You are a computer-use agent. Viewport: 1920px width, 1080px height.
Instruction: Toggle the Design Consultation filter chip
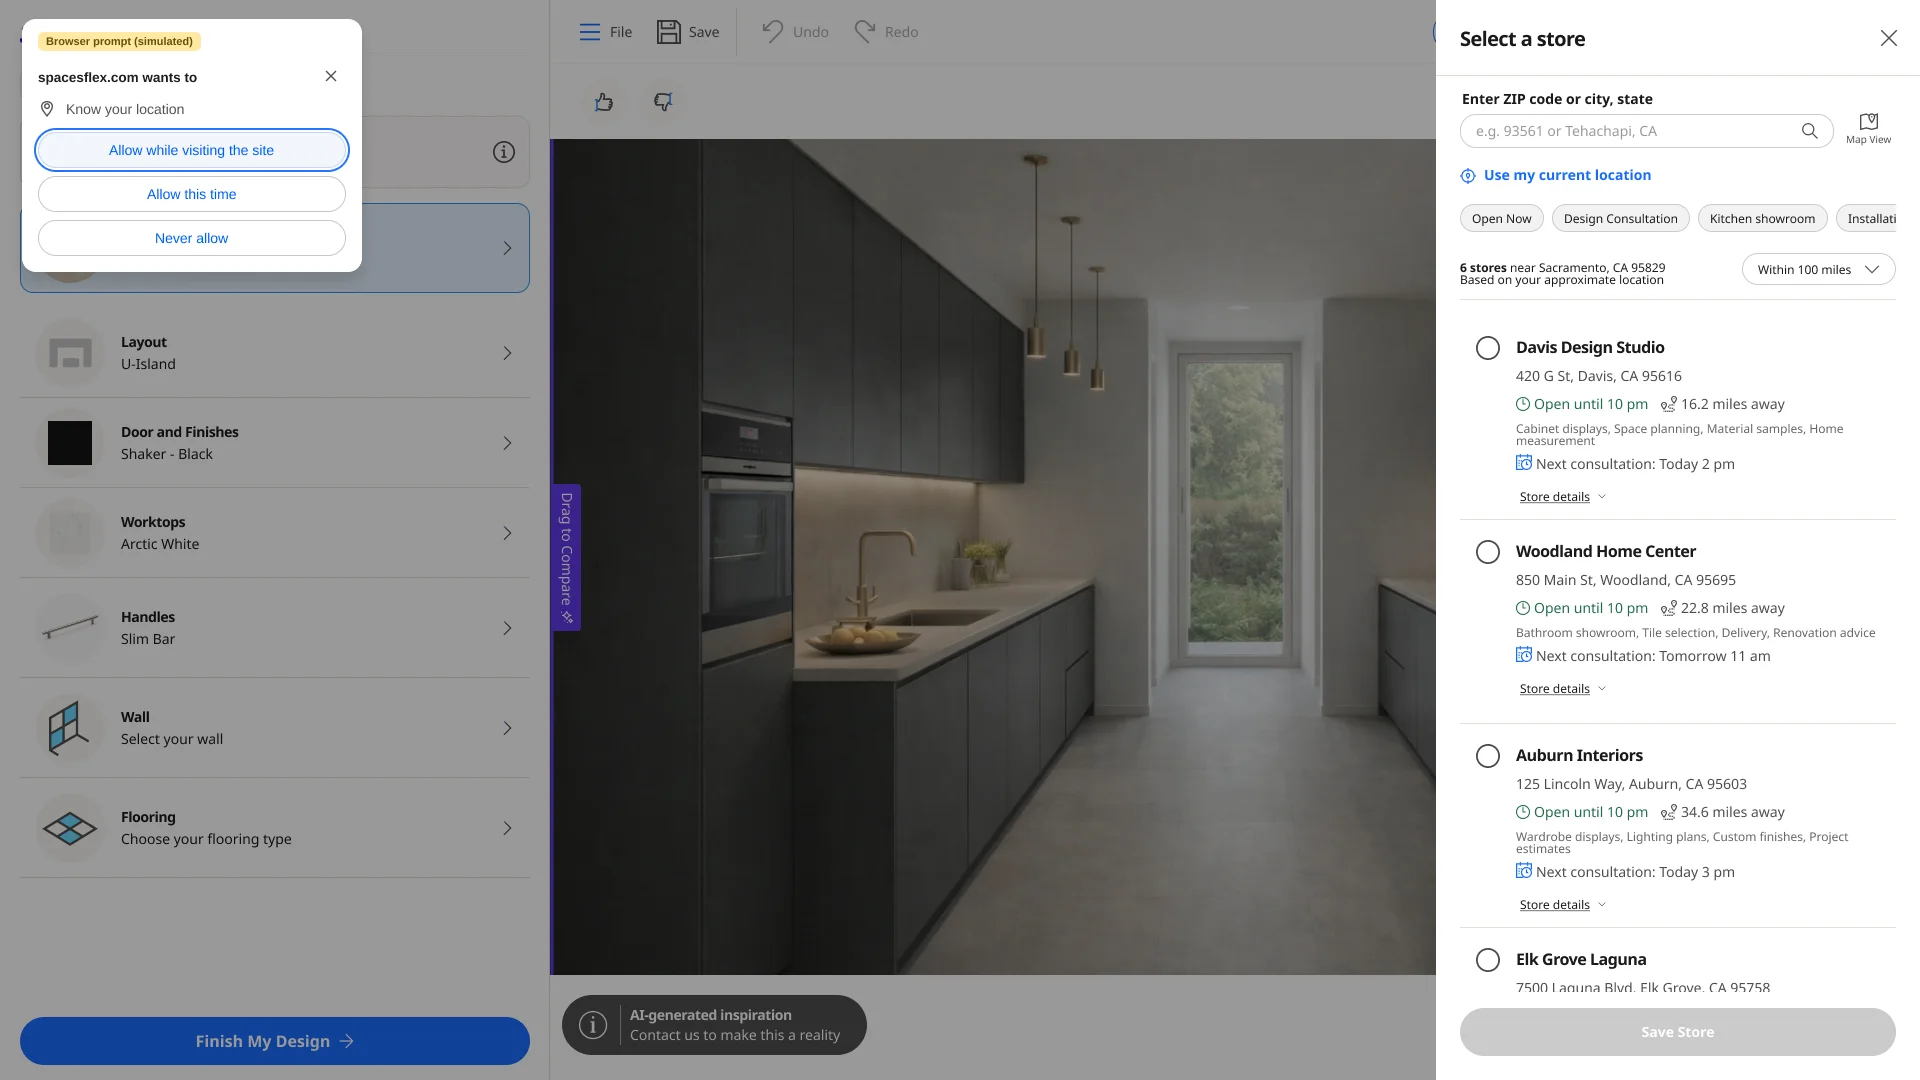coord(1620,218)
